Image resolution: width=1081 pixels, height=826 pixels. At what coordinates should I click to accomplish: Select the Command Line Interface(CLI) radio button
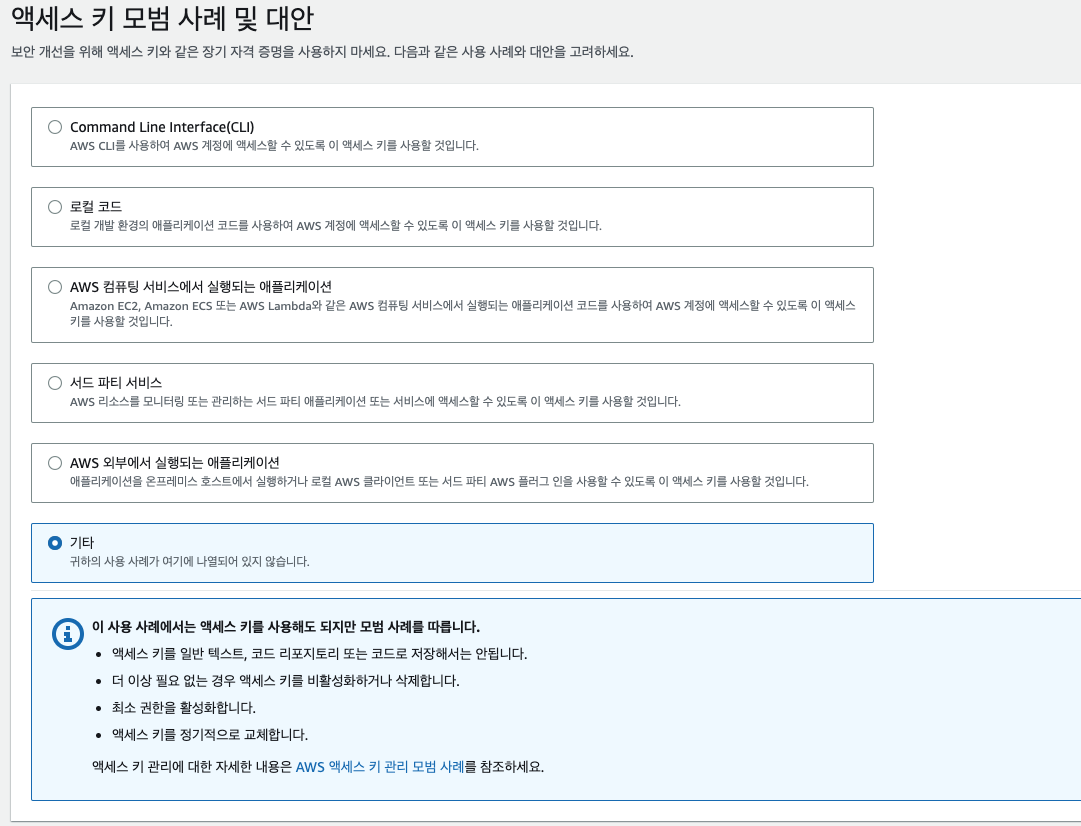(x=55, y=127)
